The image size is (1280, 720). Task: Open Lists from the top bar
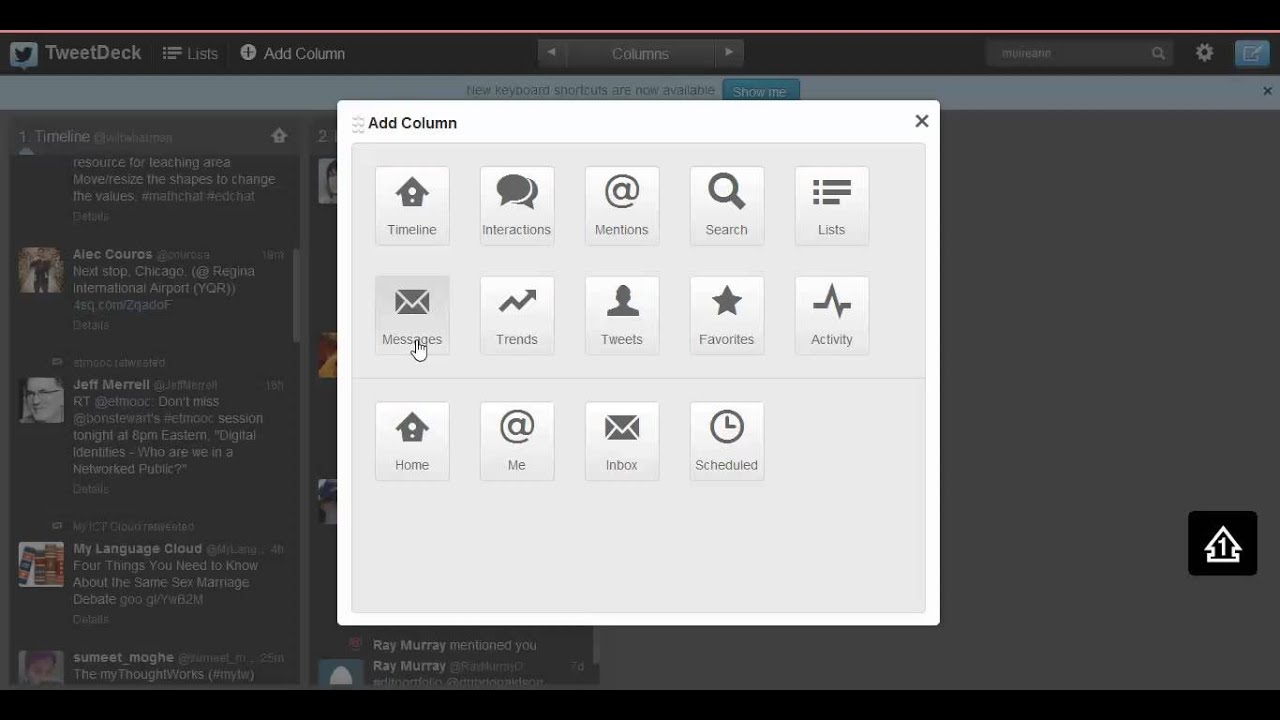190,54
